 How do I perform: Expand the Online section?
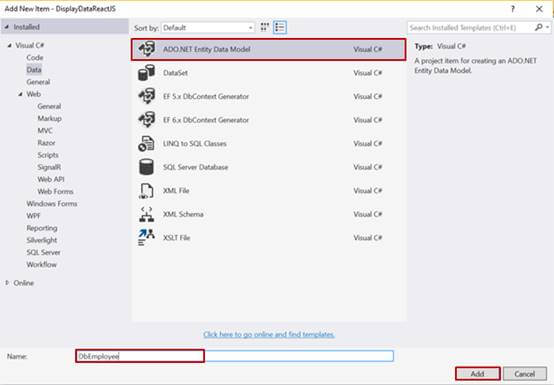pyautogui.click(x=7, y=283)
